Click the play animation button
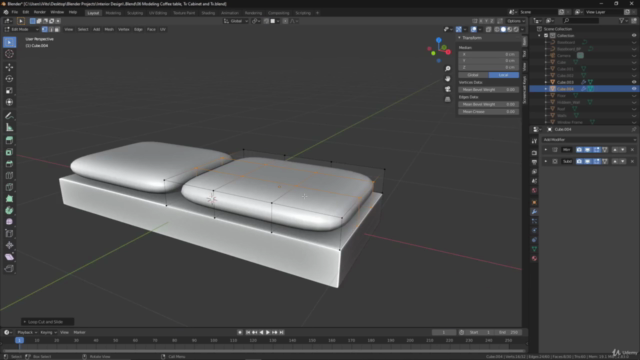640x360 pixels. pyautogui.click(x=268, y=332)
